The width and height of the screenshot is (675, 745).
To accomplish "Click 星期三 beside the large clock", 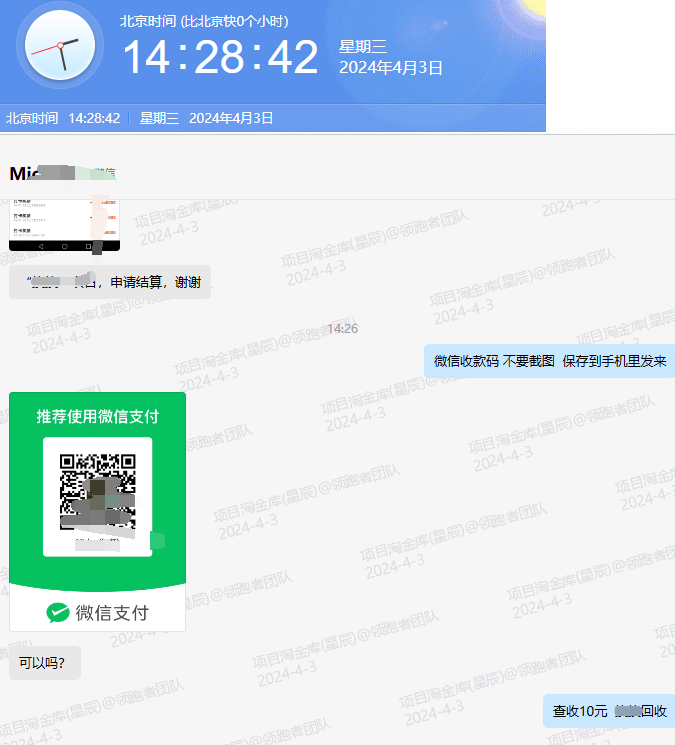I will [363, 47].
